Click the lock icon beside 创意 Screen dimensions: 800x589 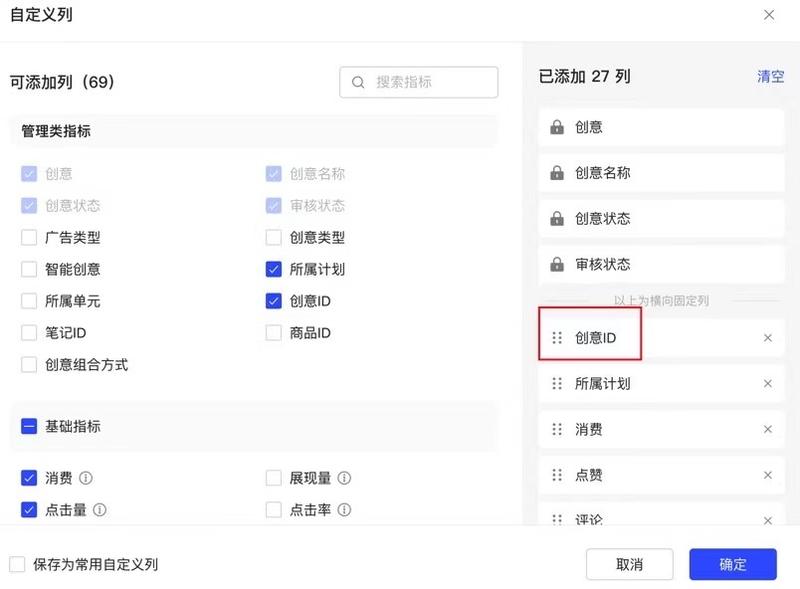[x=557, y=126]
